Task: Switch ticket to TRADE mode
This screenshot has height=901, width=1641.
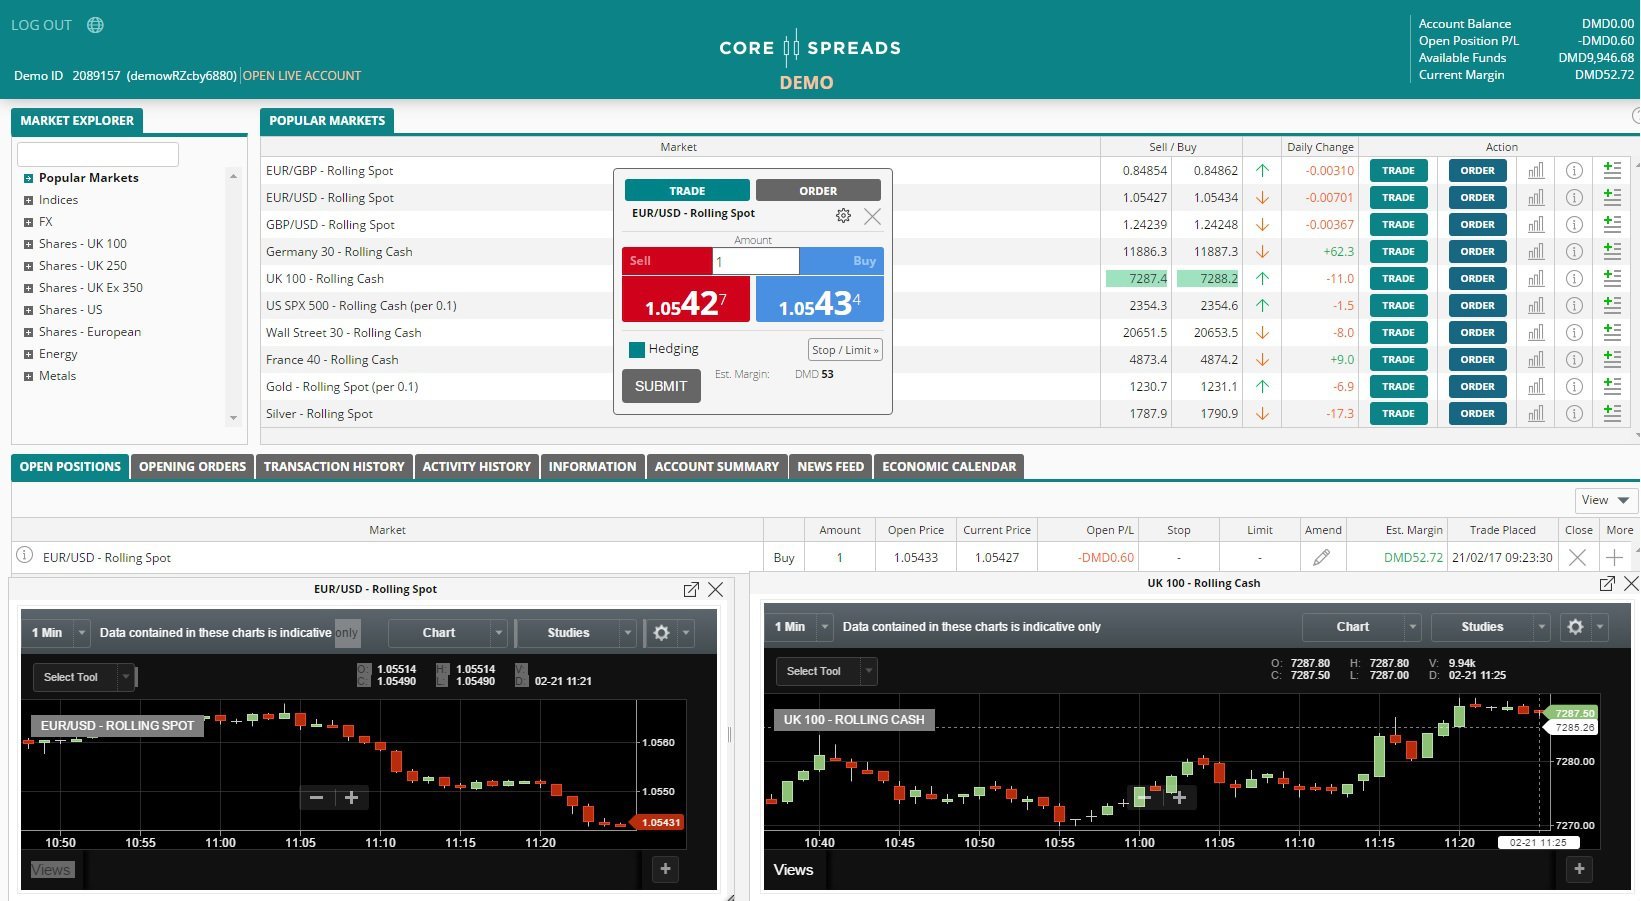Action: (x=687, y=191)
